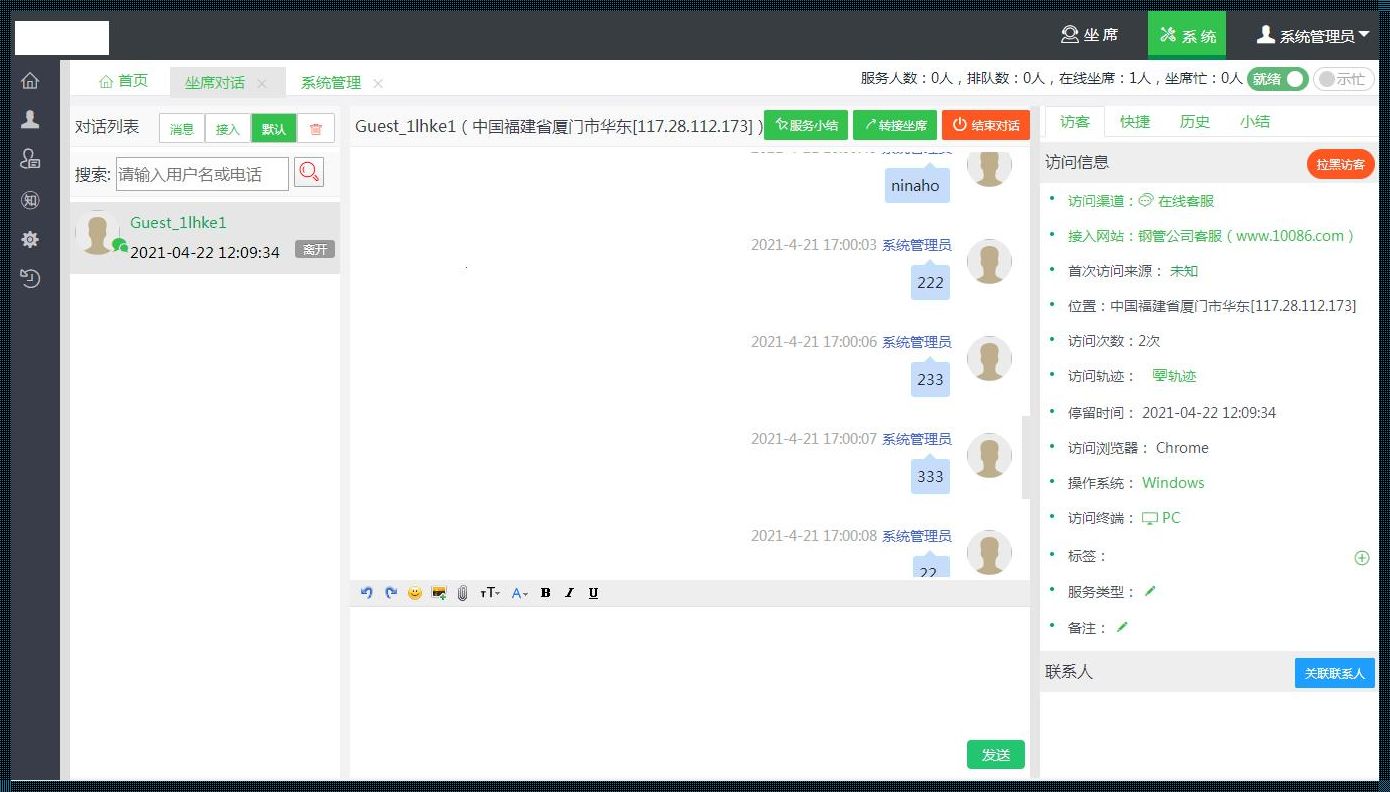Click the PC terminal value
The image size is (1390, 792).
click(1161, 518)
